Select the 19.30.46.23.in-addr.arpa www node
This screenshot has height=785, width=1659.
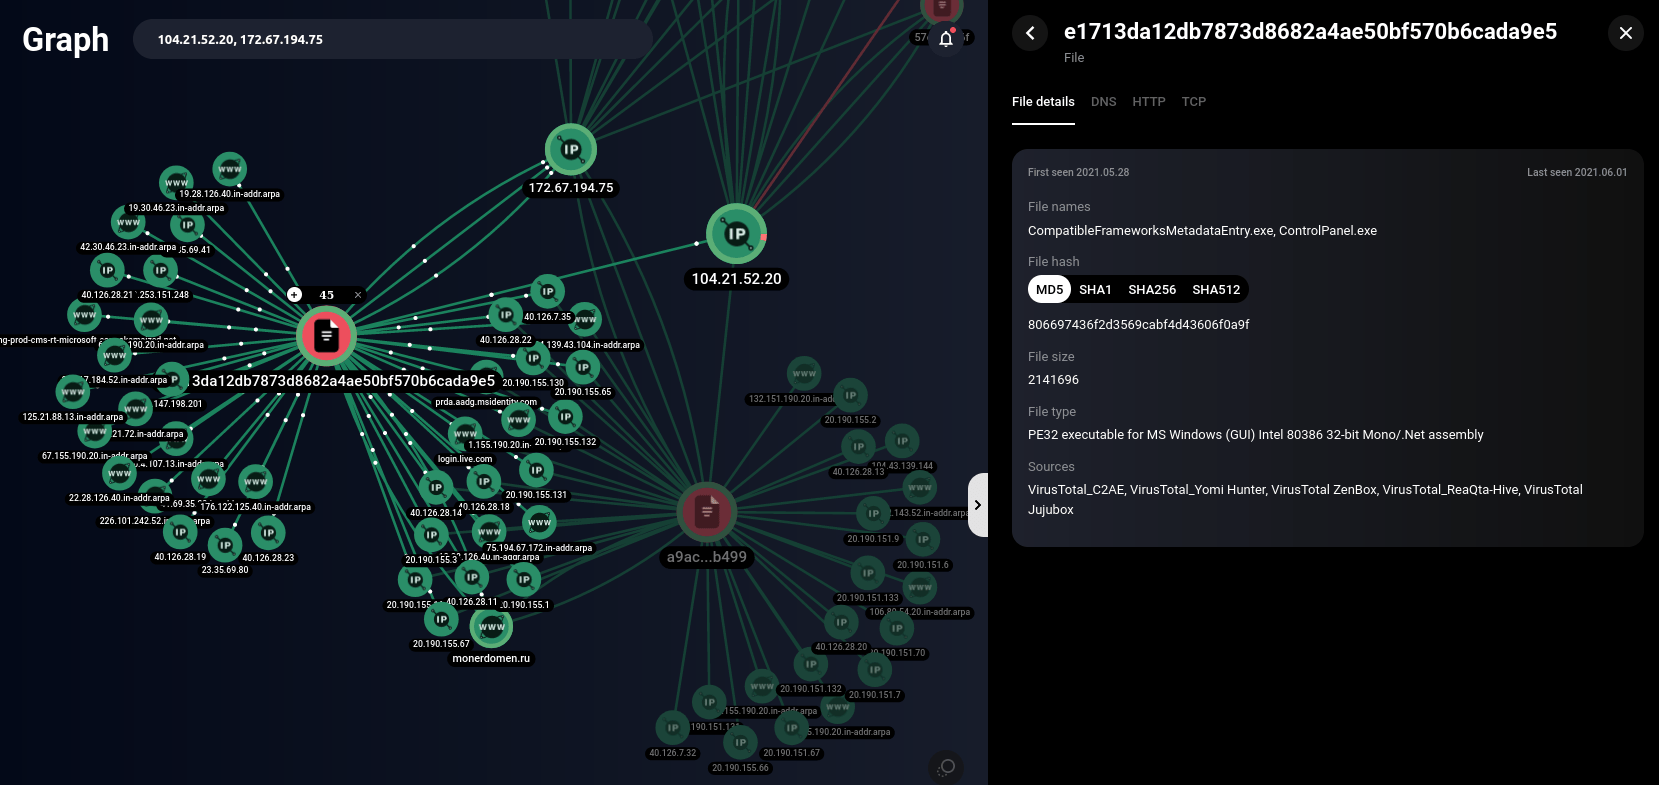[x=177, y=183]
